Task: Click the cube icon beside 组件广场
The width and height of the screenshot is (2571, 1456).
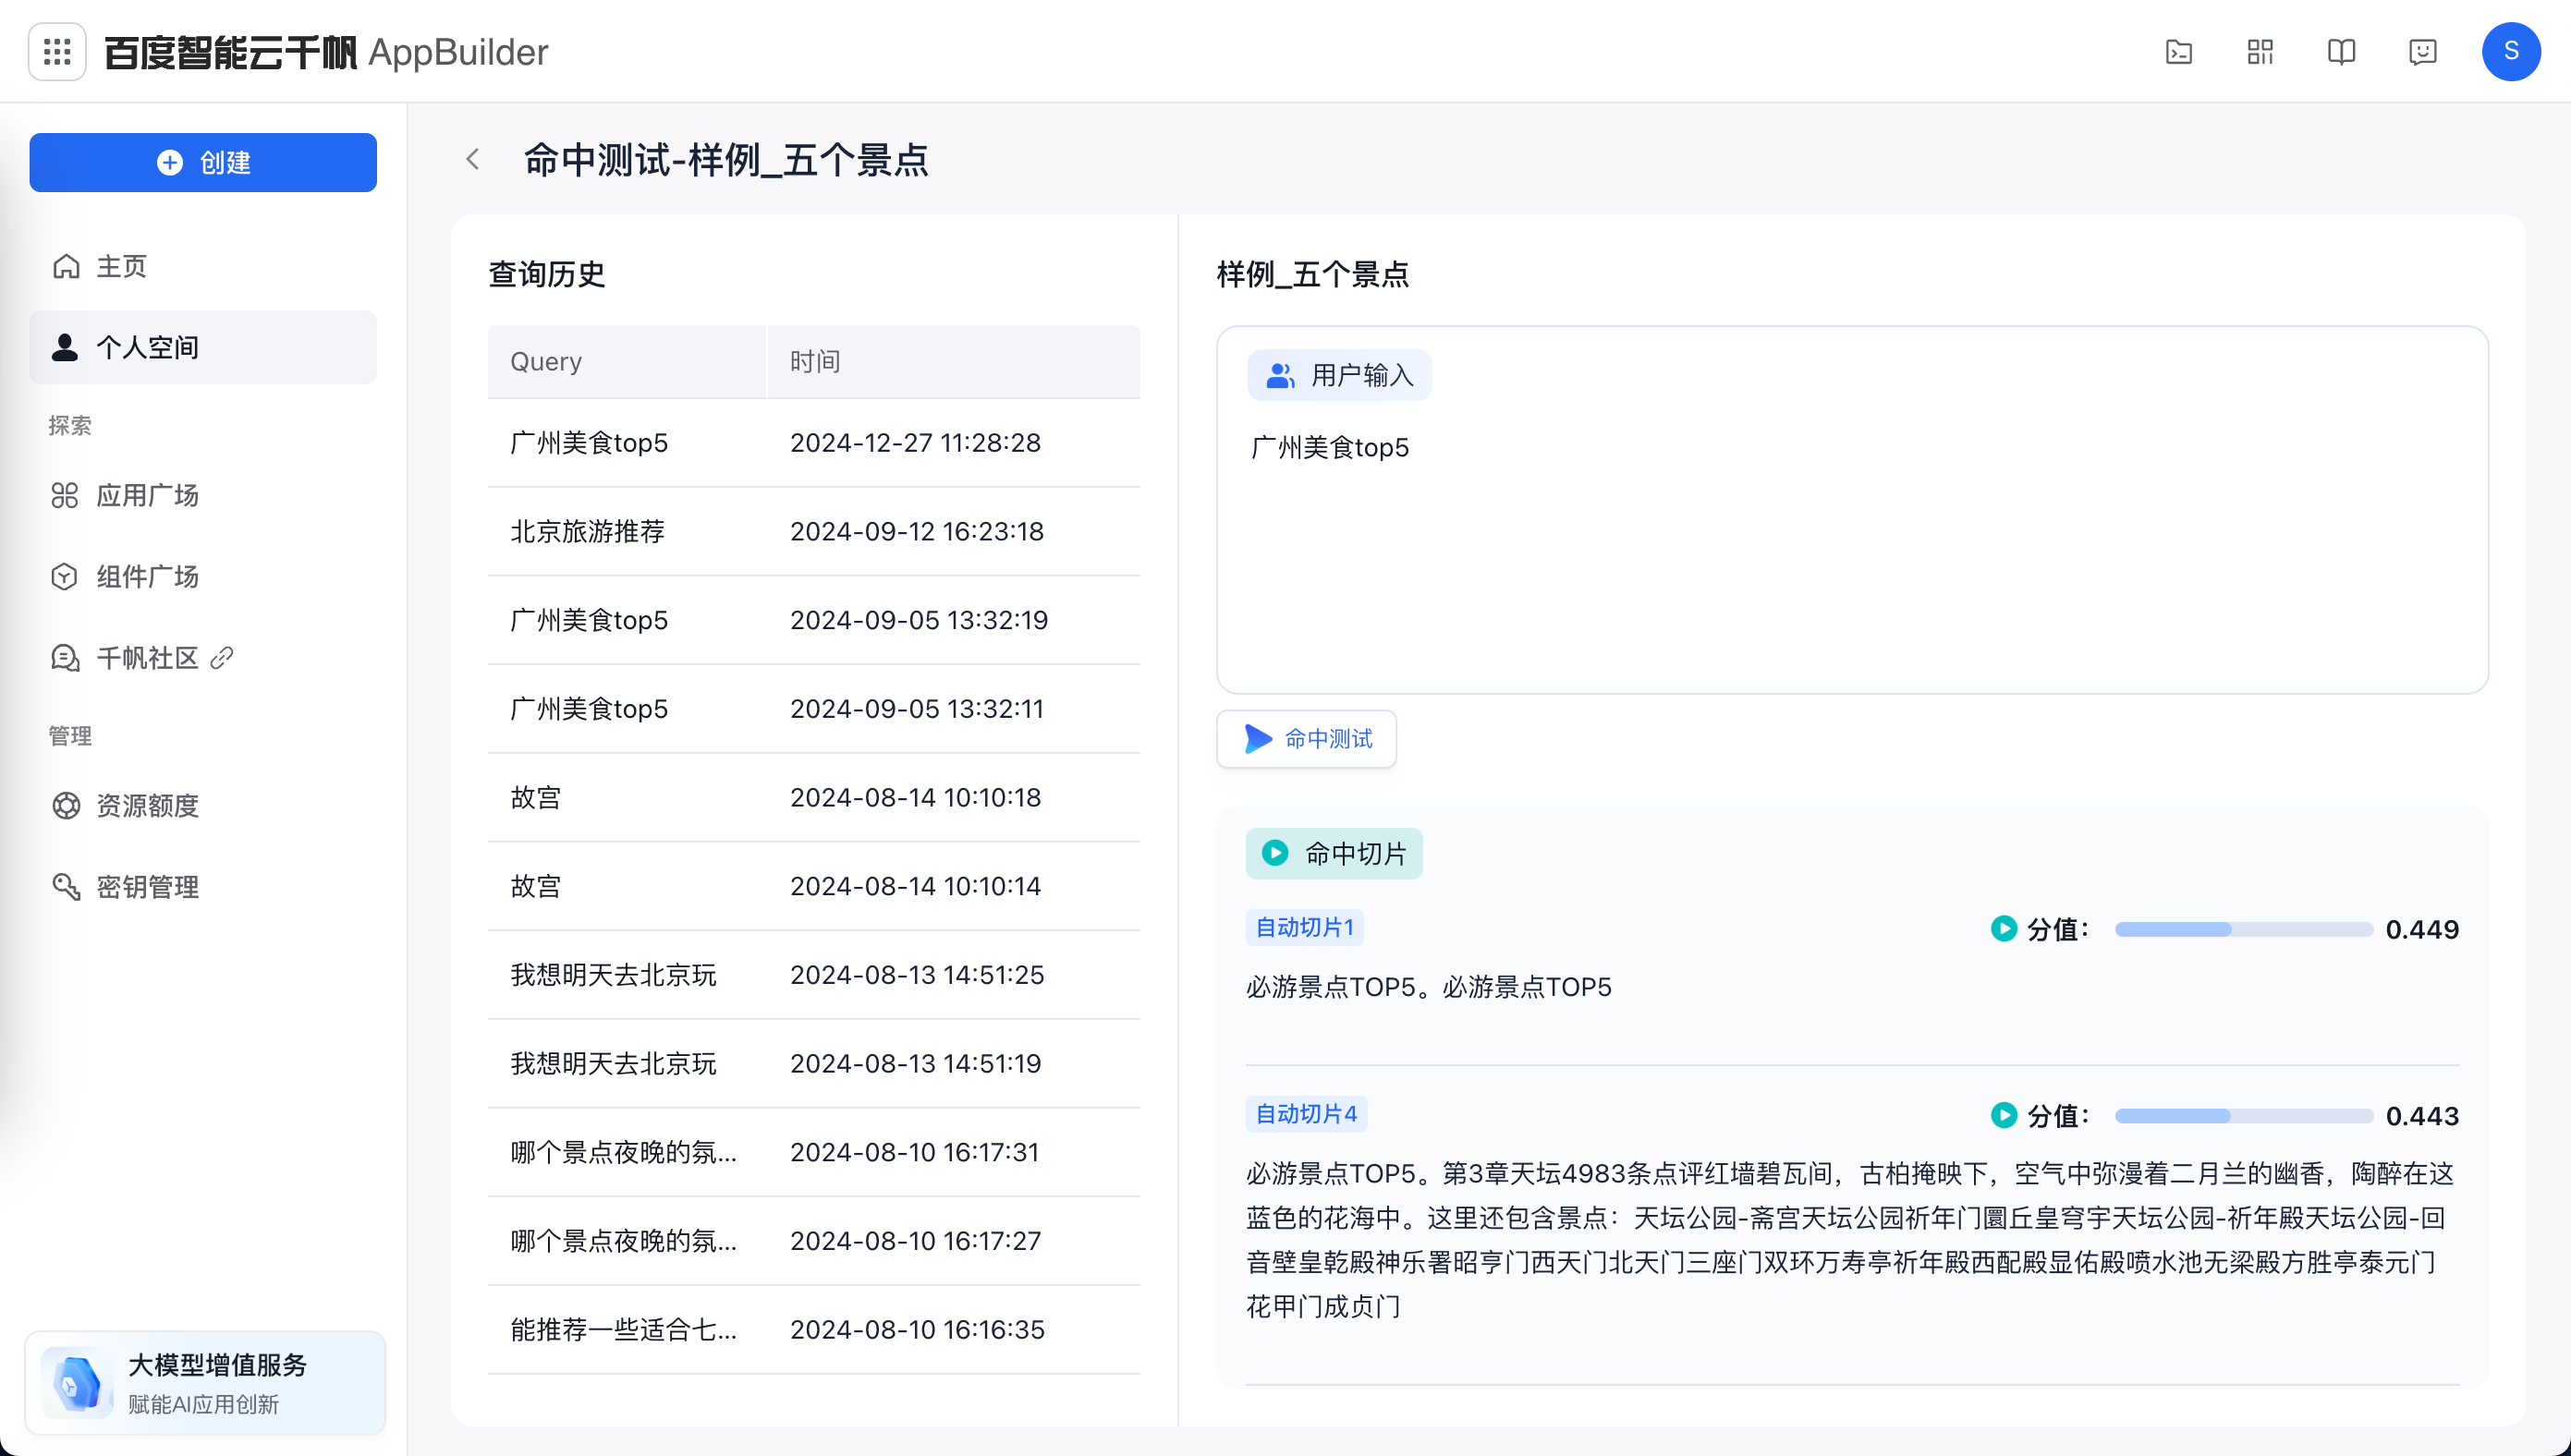Action: [x=64, y=577]
